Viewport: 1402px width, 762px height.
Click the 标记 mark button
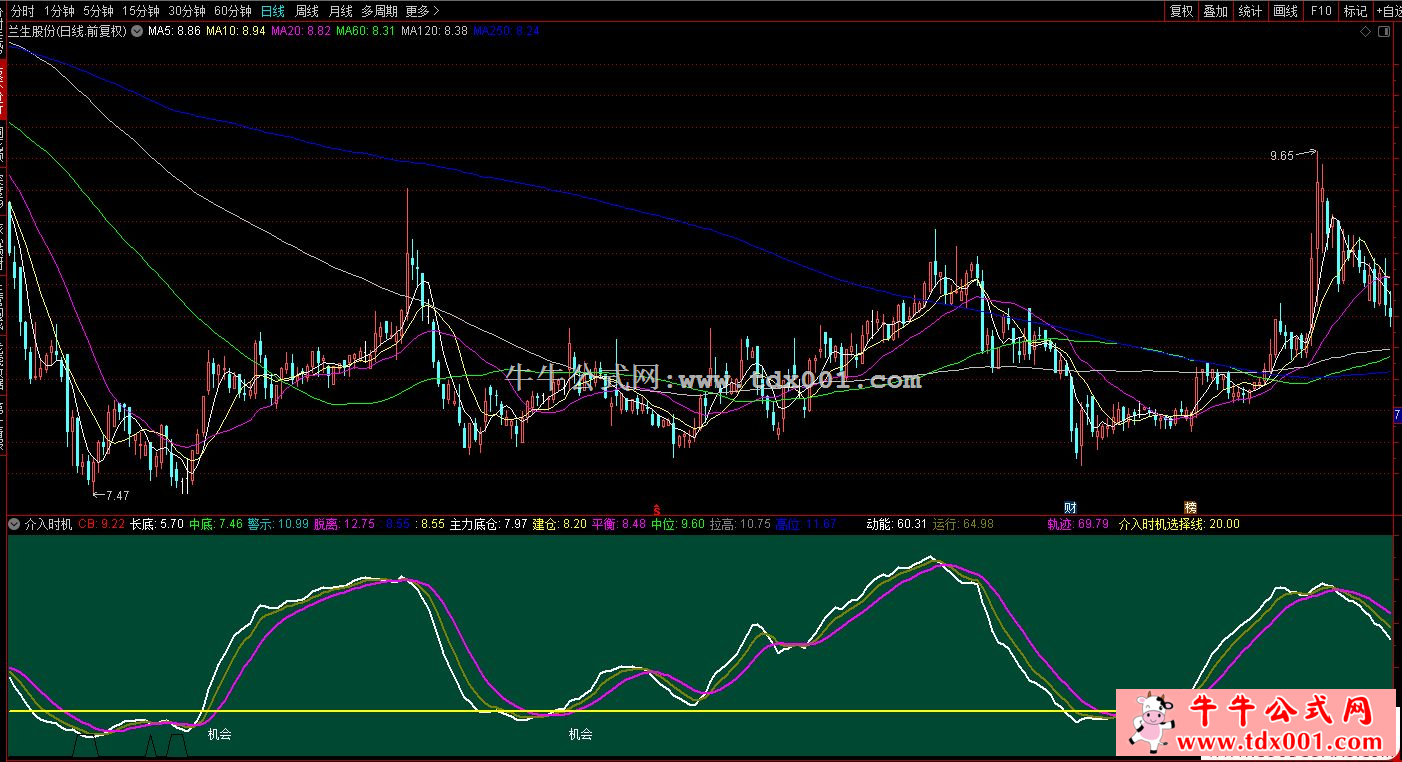tap(1355, 11)
